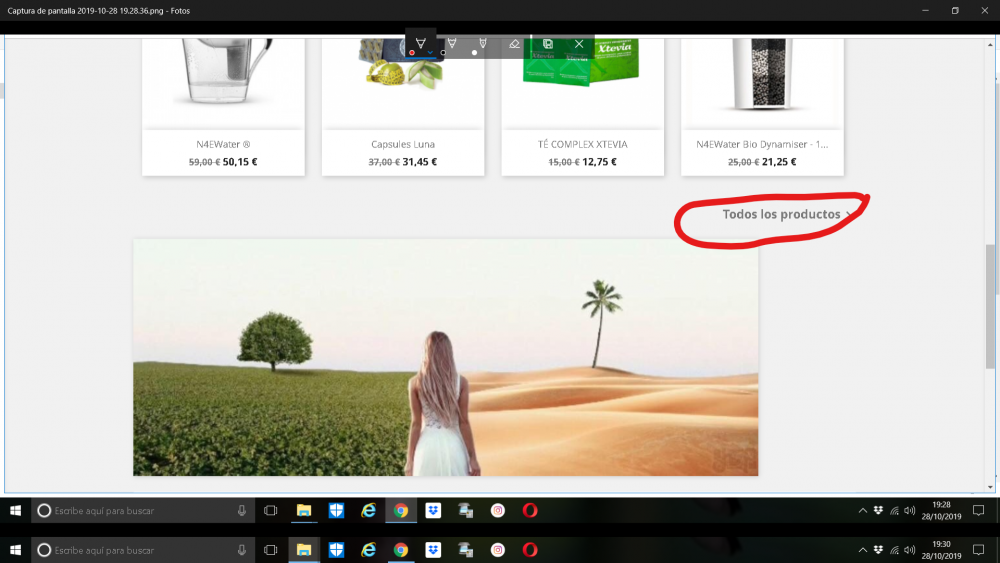Open File Explorer in the 19:30 taskbar

(x=304, y=550)
